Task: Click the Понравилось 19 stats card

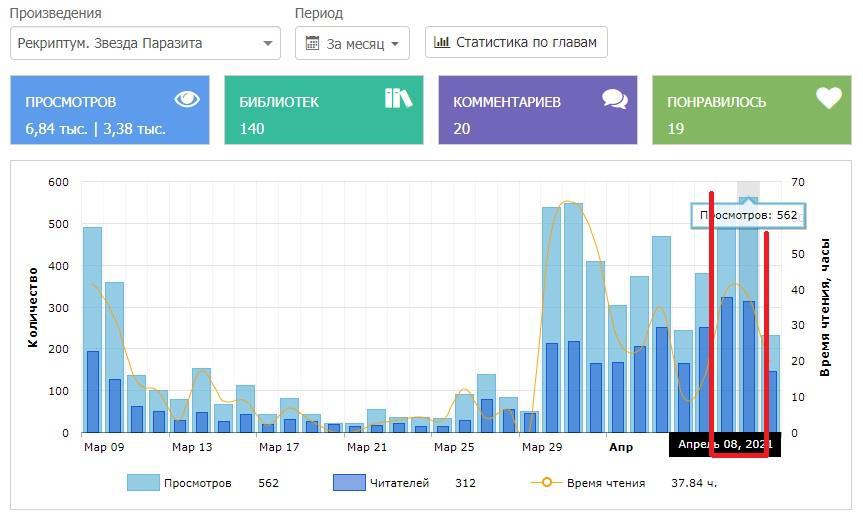Action: click(x=751, y=110)
